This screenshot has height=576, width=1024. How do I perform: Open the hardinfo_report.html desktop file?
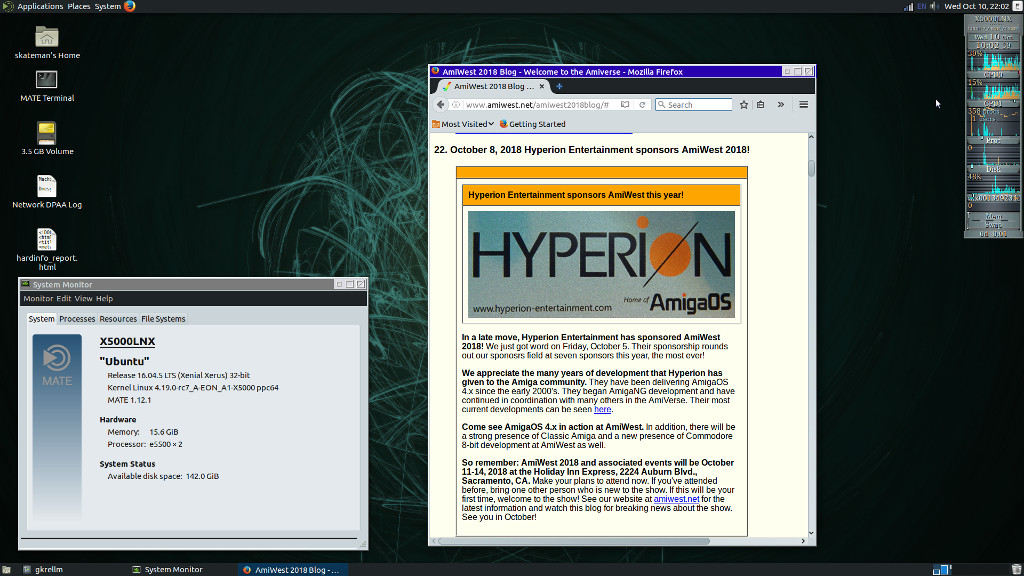point(46,239)
